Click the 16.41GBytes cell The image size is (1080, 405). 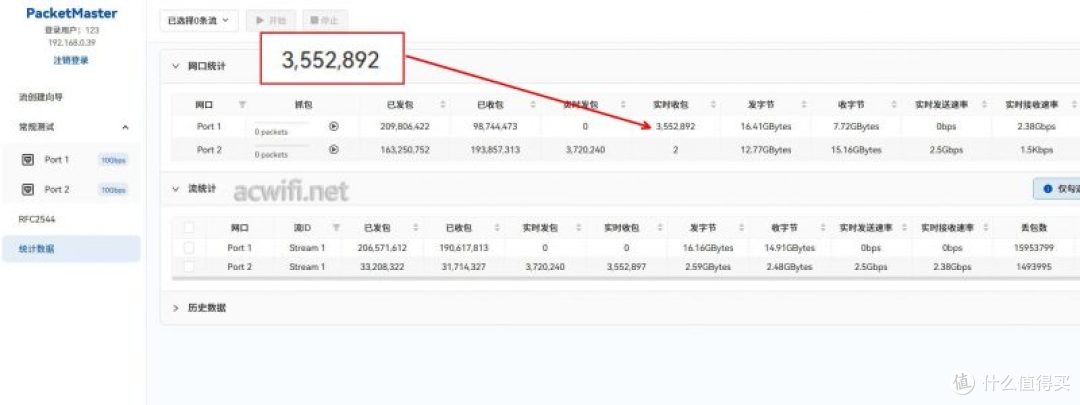[x=766, y=127]
